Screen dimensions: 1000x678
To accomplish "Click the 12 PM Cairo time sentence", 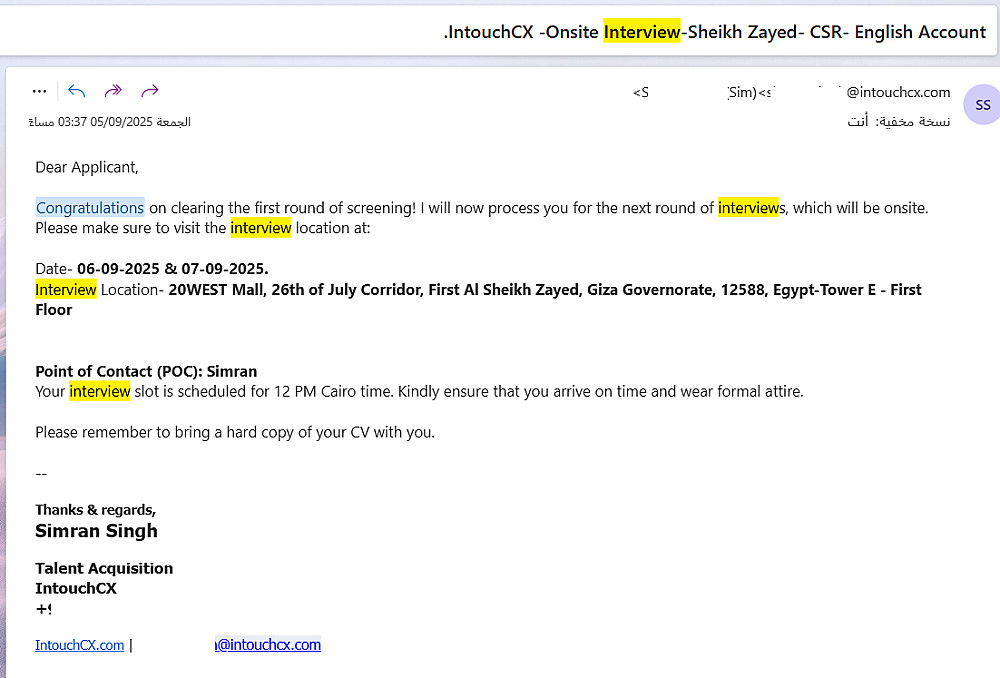I will point(419,391).
